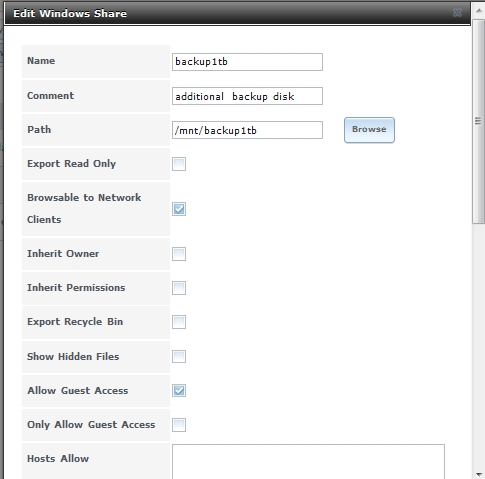Click into the Comment text field
This screenshot has height=479, width=485.
click(247, 96)
